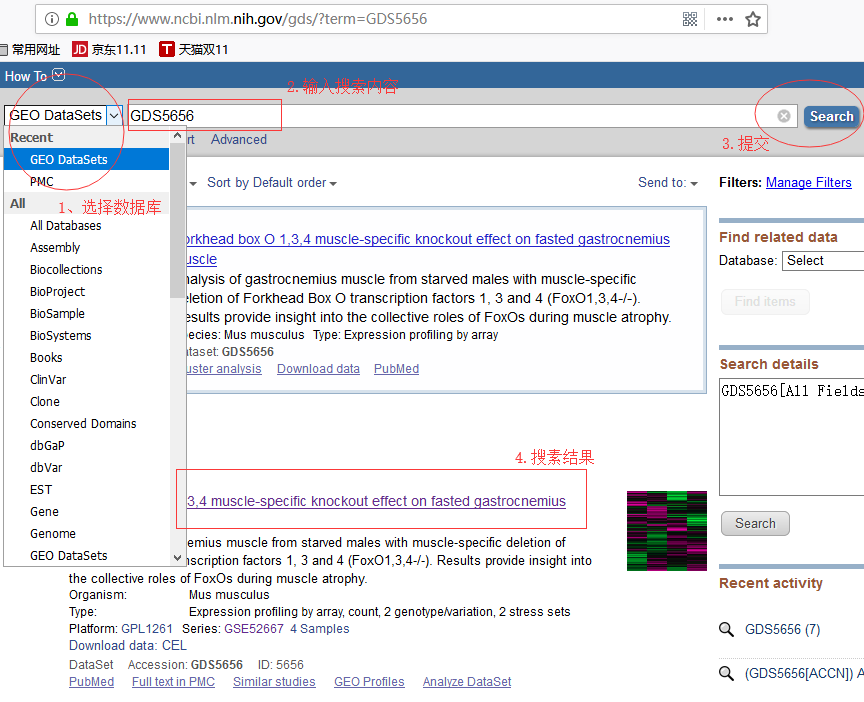This screenshot has width=864, height=702.
Task: Click the scroll-down arrow of database list
Action: point(177,558)
